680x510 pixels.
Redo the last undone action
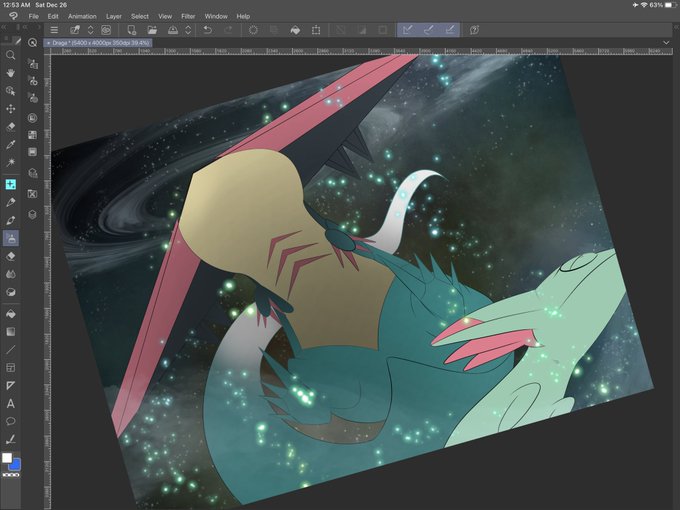click(x=228, y=30)
